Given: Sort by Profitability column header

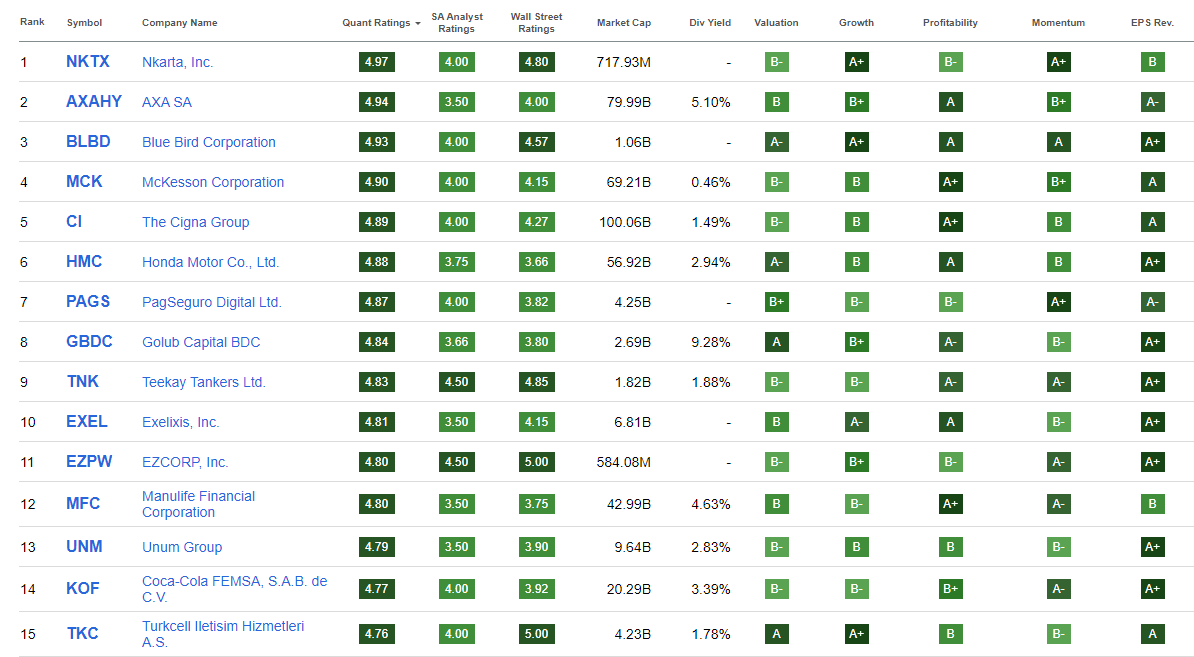Looking at the screenshot, I should (x=950, y=23).
